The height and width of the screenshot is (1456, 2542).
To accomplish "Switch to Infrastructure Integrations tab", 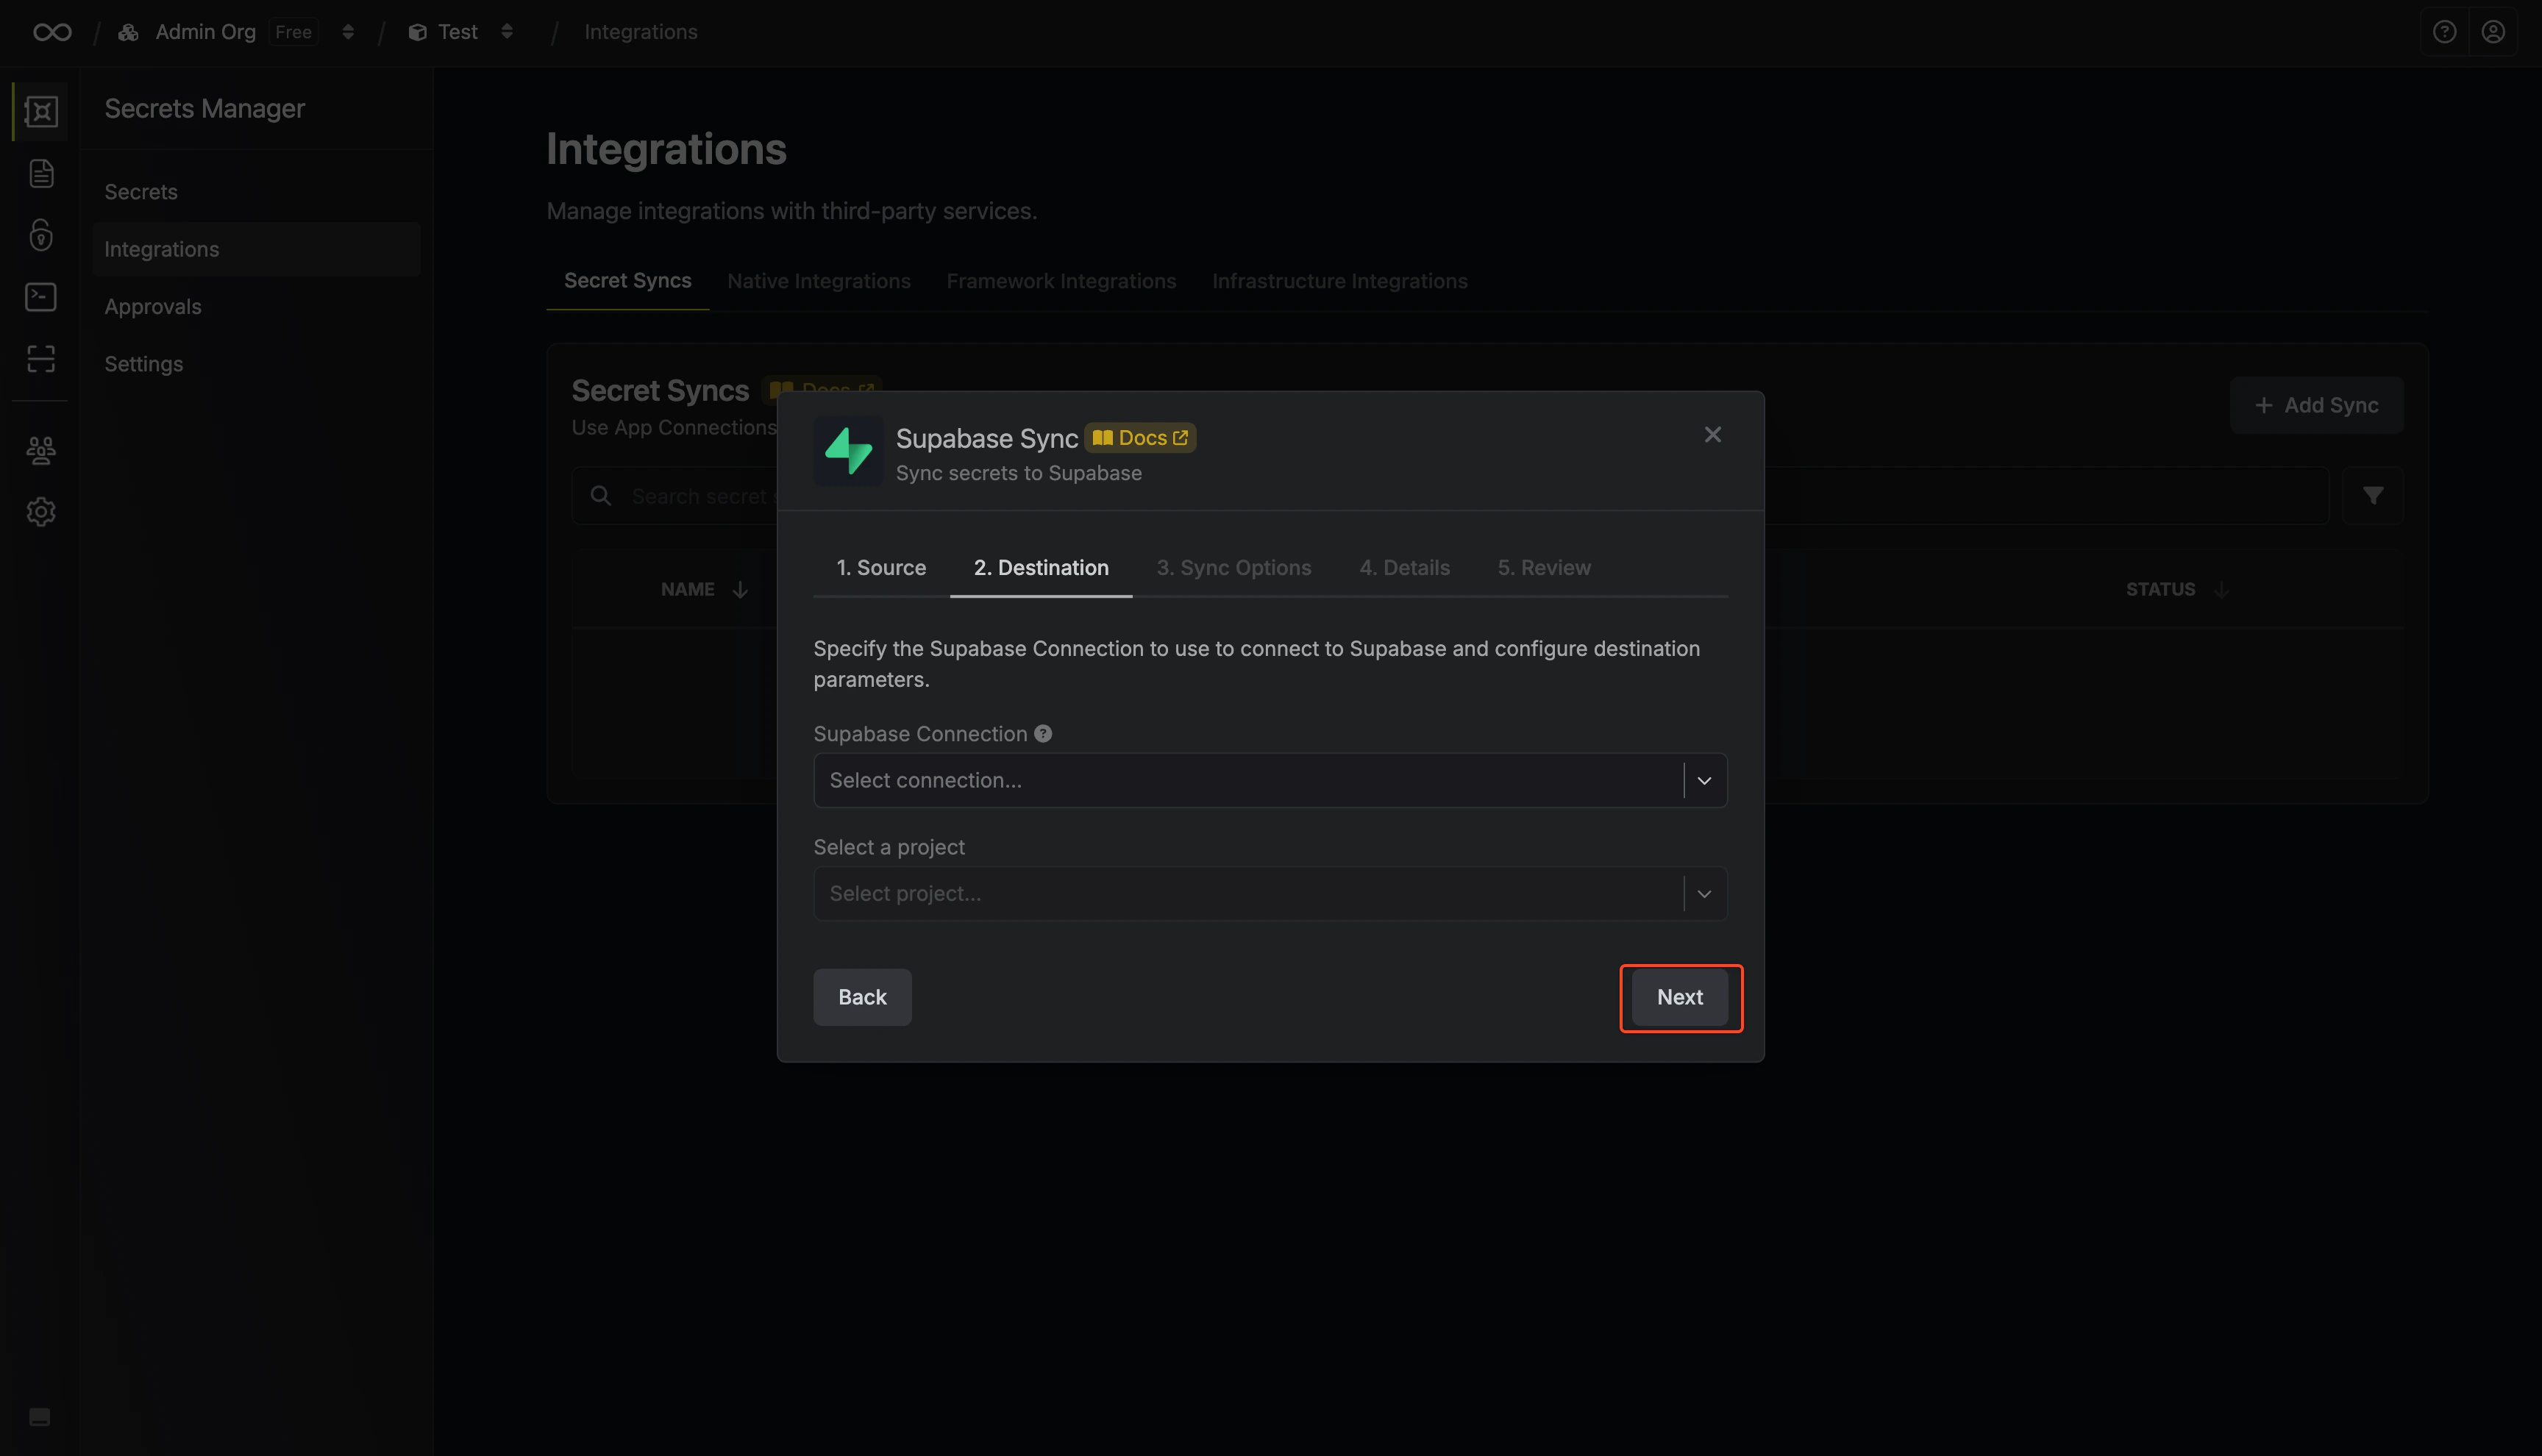I will coord(1339,281).
